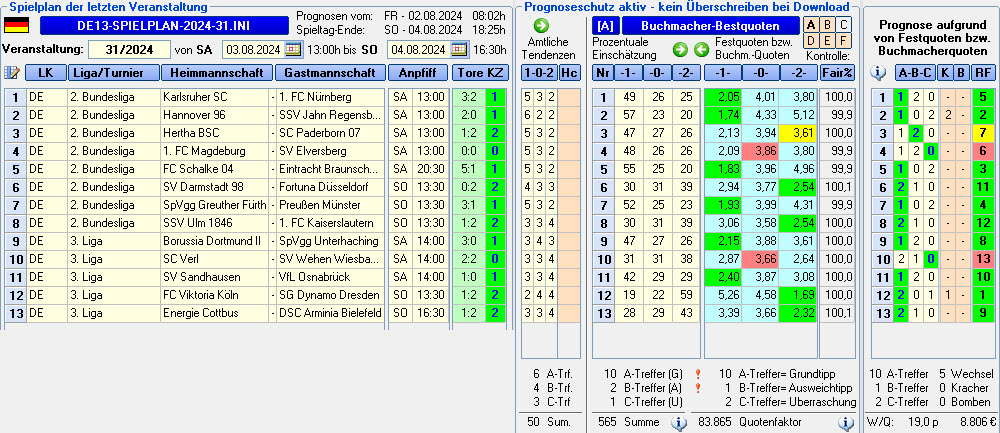Click the notepad edit icon left of LK
This screenshot has width=1000, height=433.
(11, 73)
